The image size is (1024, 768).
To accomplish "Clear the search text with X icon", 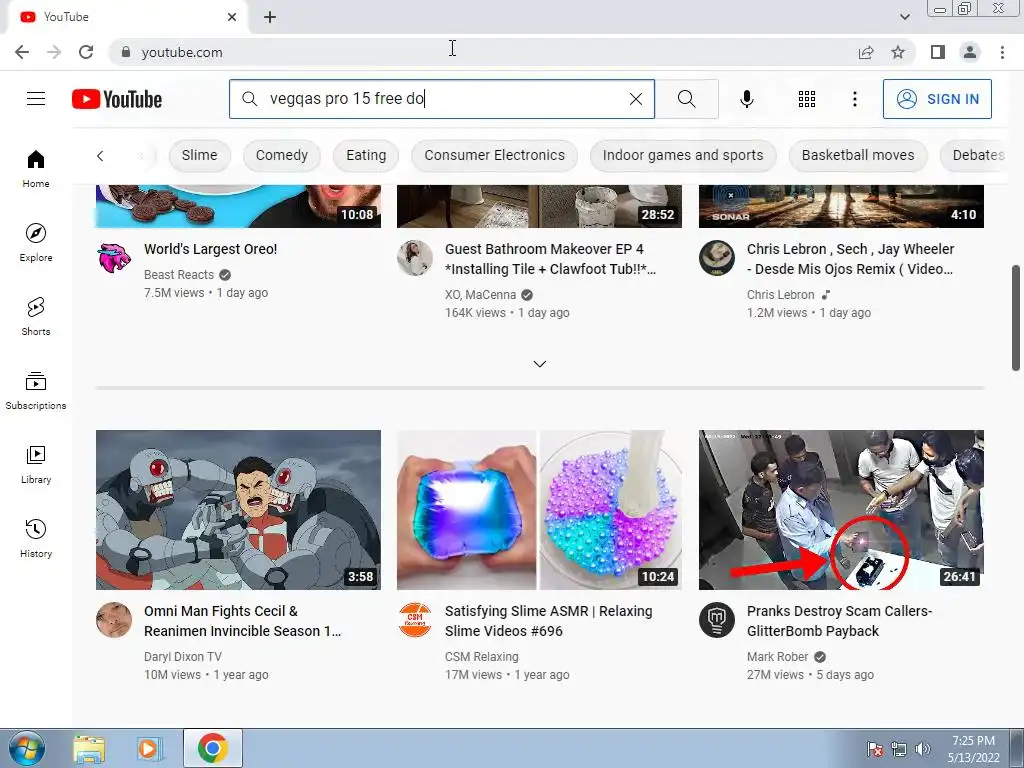I will (635, 99).
